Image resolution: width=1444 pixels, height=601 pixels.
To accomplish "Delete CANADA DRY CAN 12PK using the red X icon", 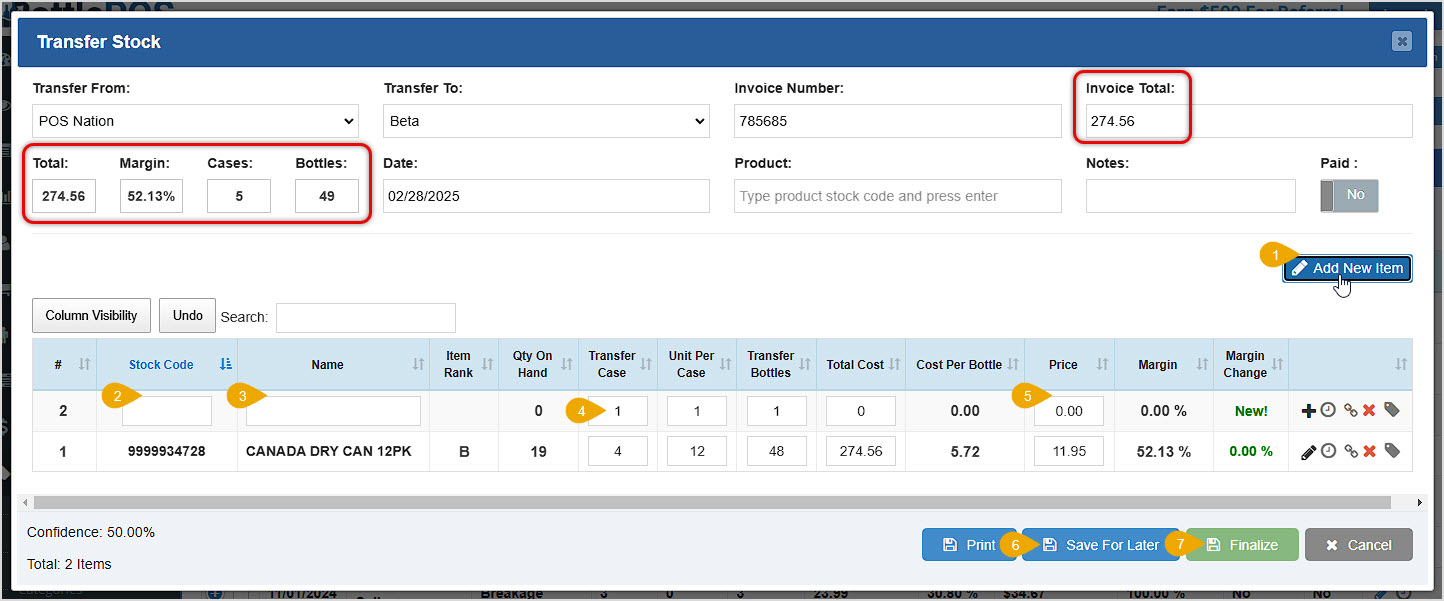I will (x=1370, y=451).
